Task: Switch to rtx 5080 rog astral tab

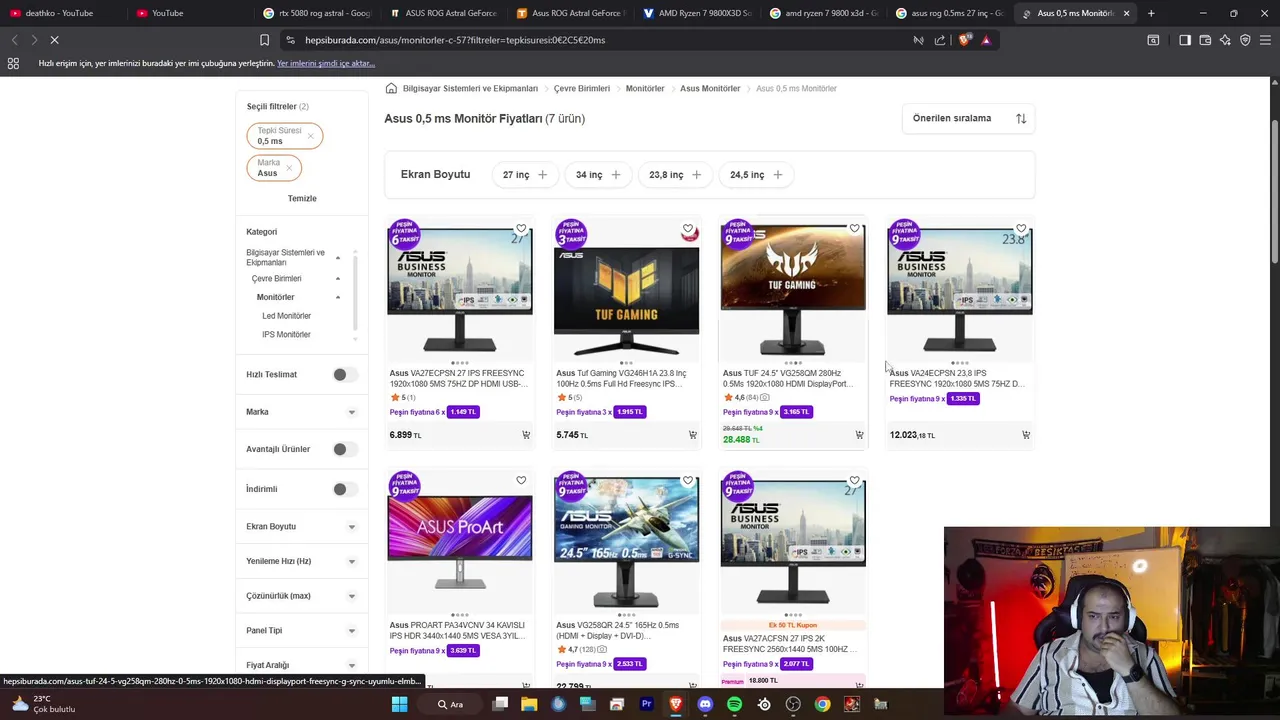Action: click(318, 13)
